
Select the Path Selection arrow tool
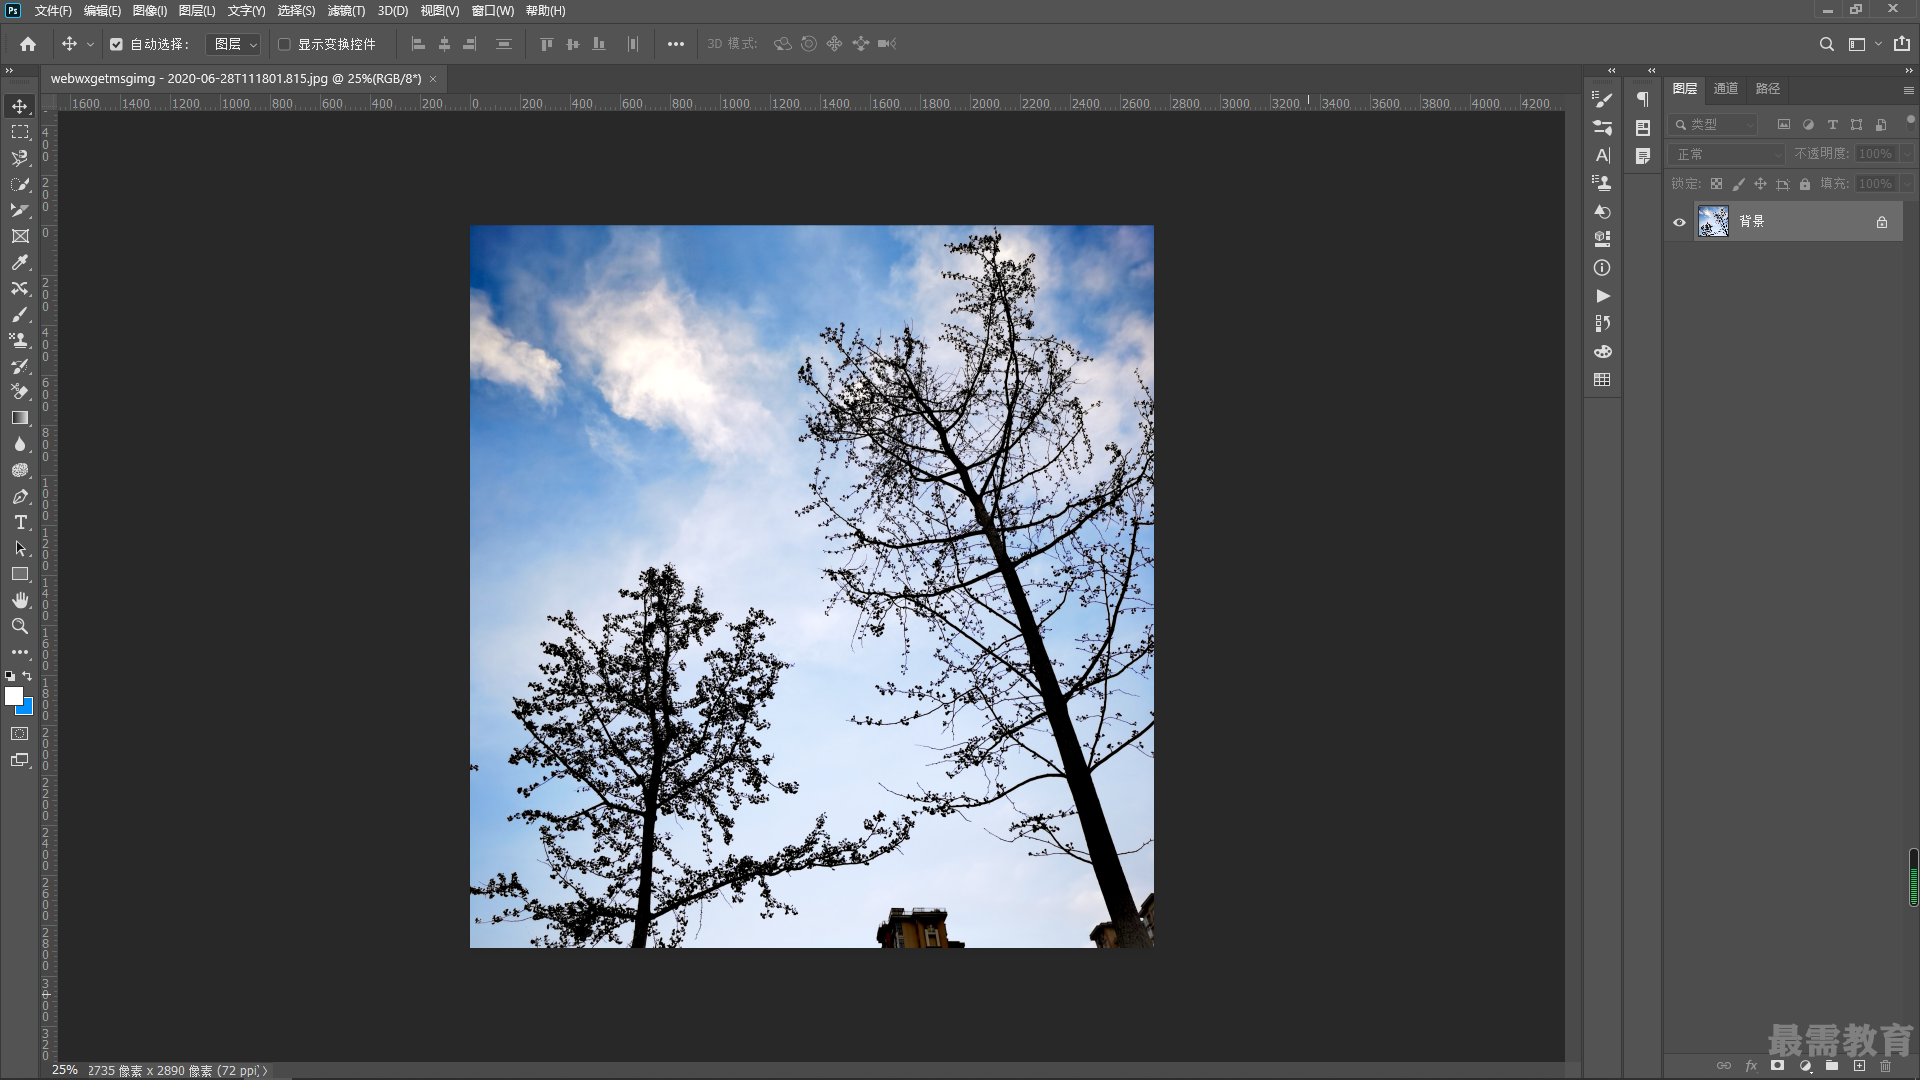click(x=20, y=548)
